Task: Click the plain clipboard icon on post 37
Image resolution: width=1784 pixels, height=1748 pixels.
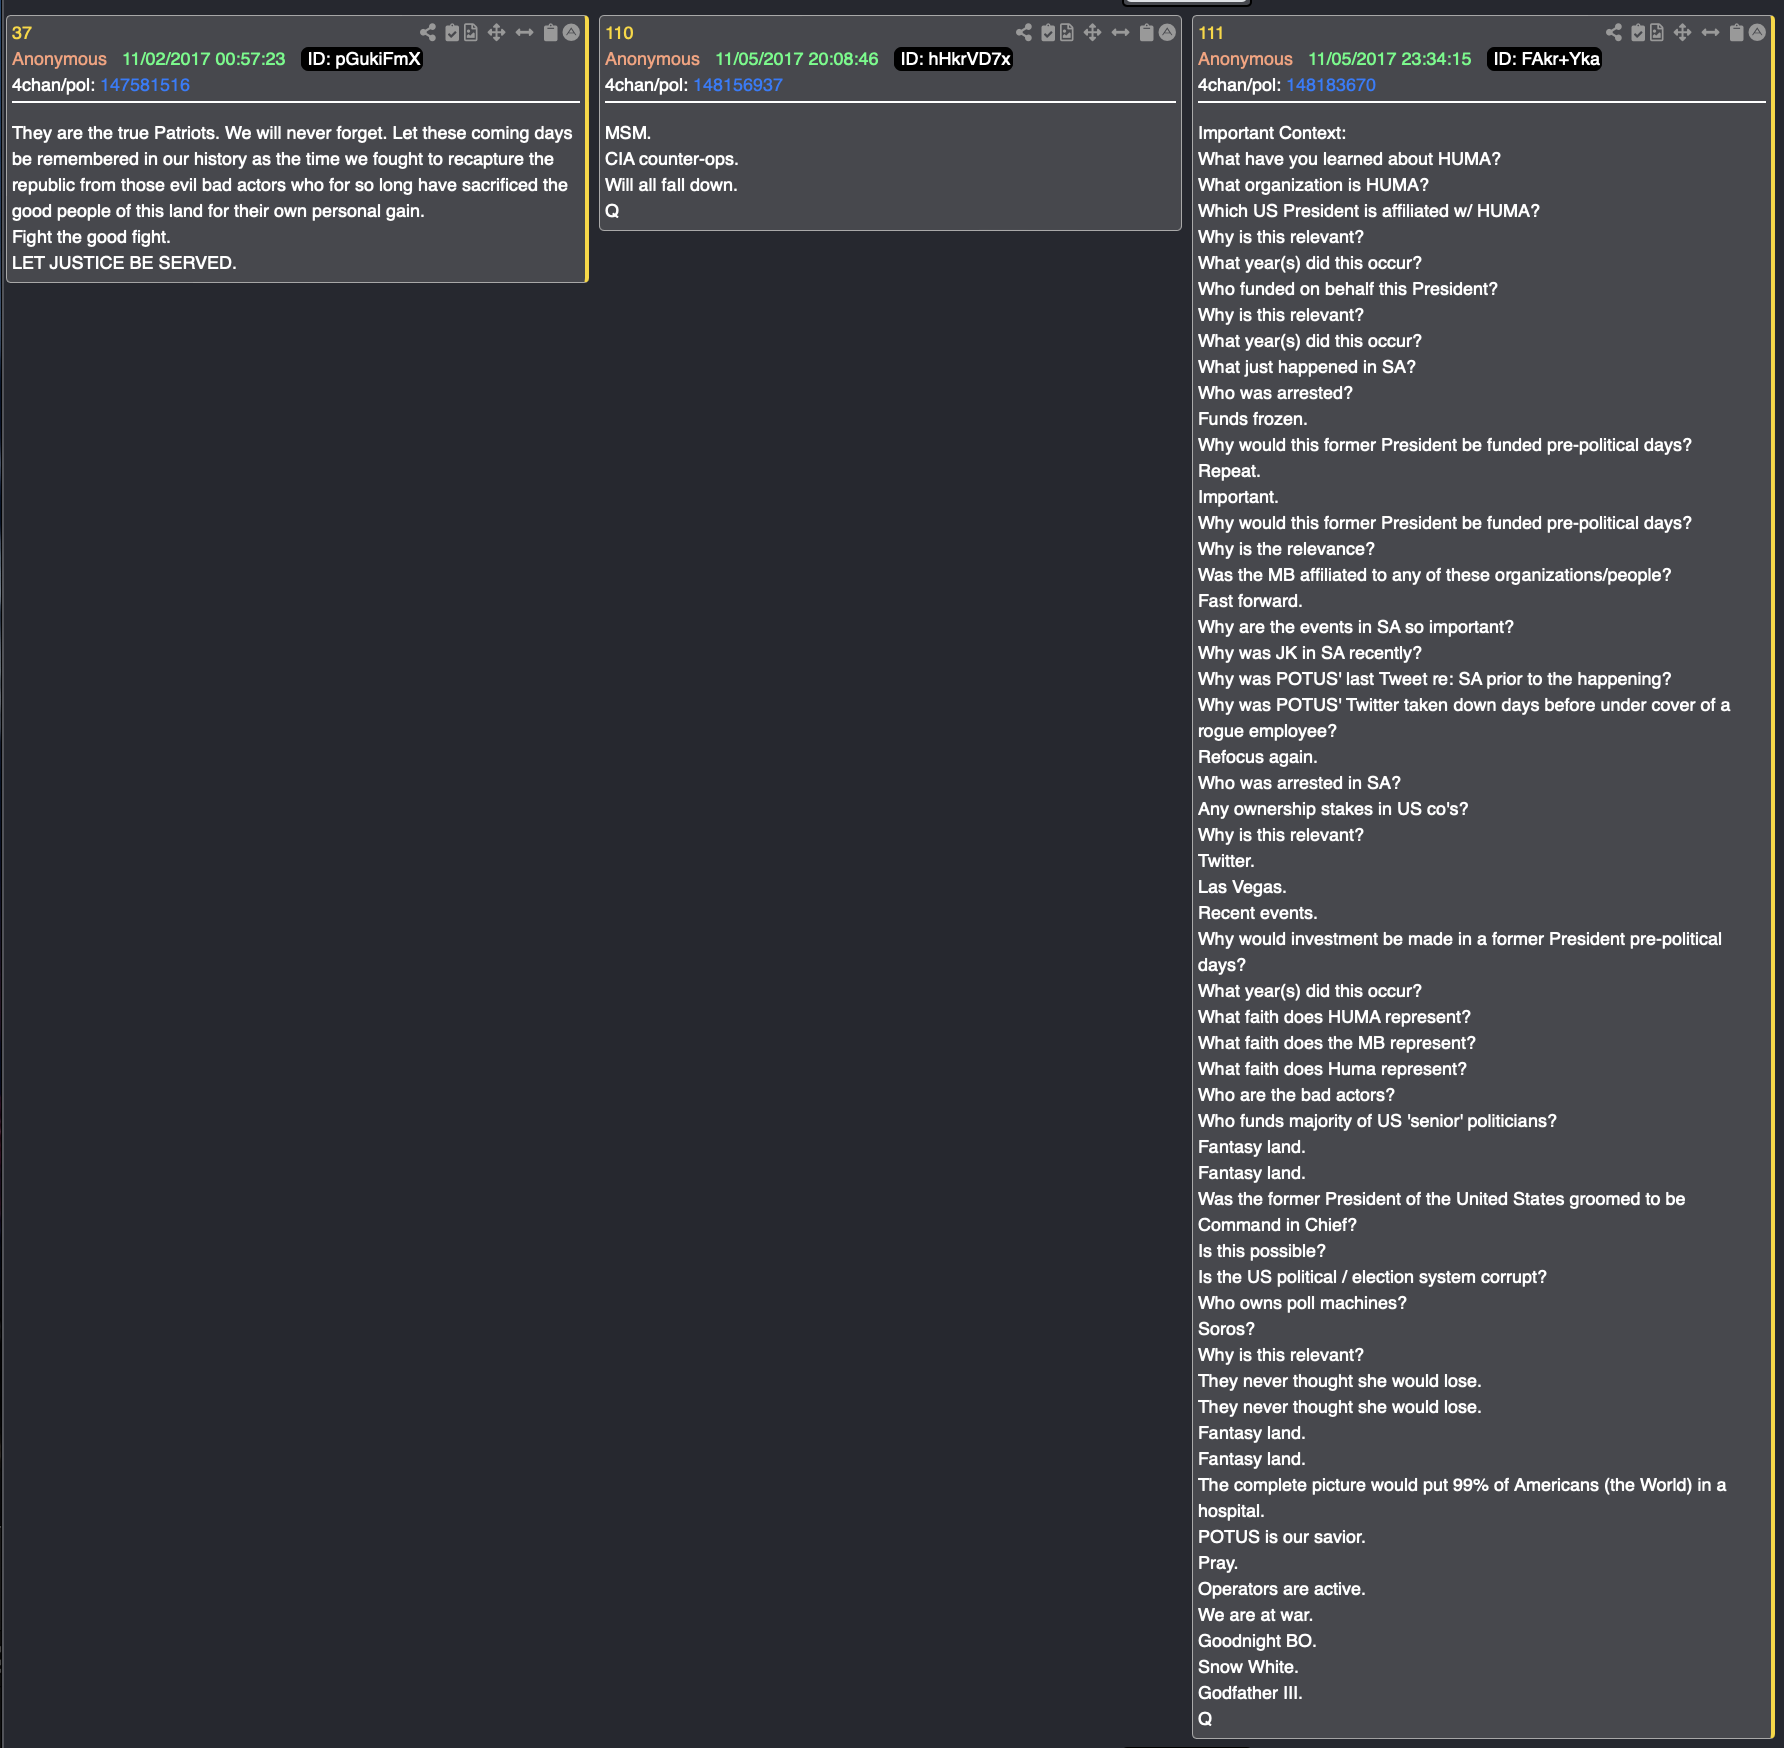Action: pos(550,33)
